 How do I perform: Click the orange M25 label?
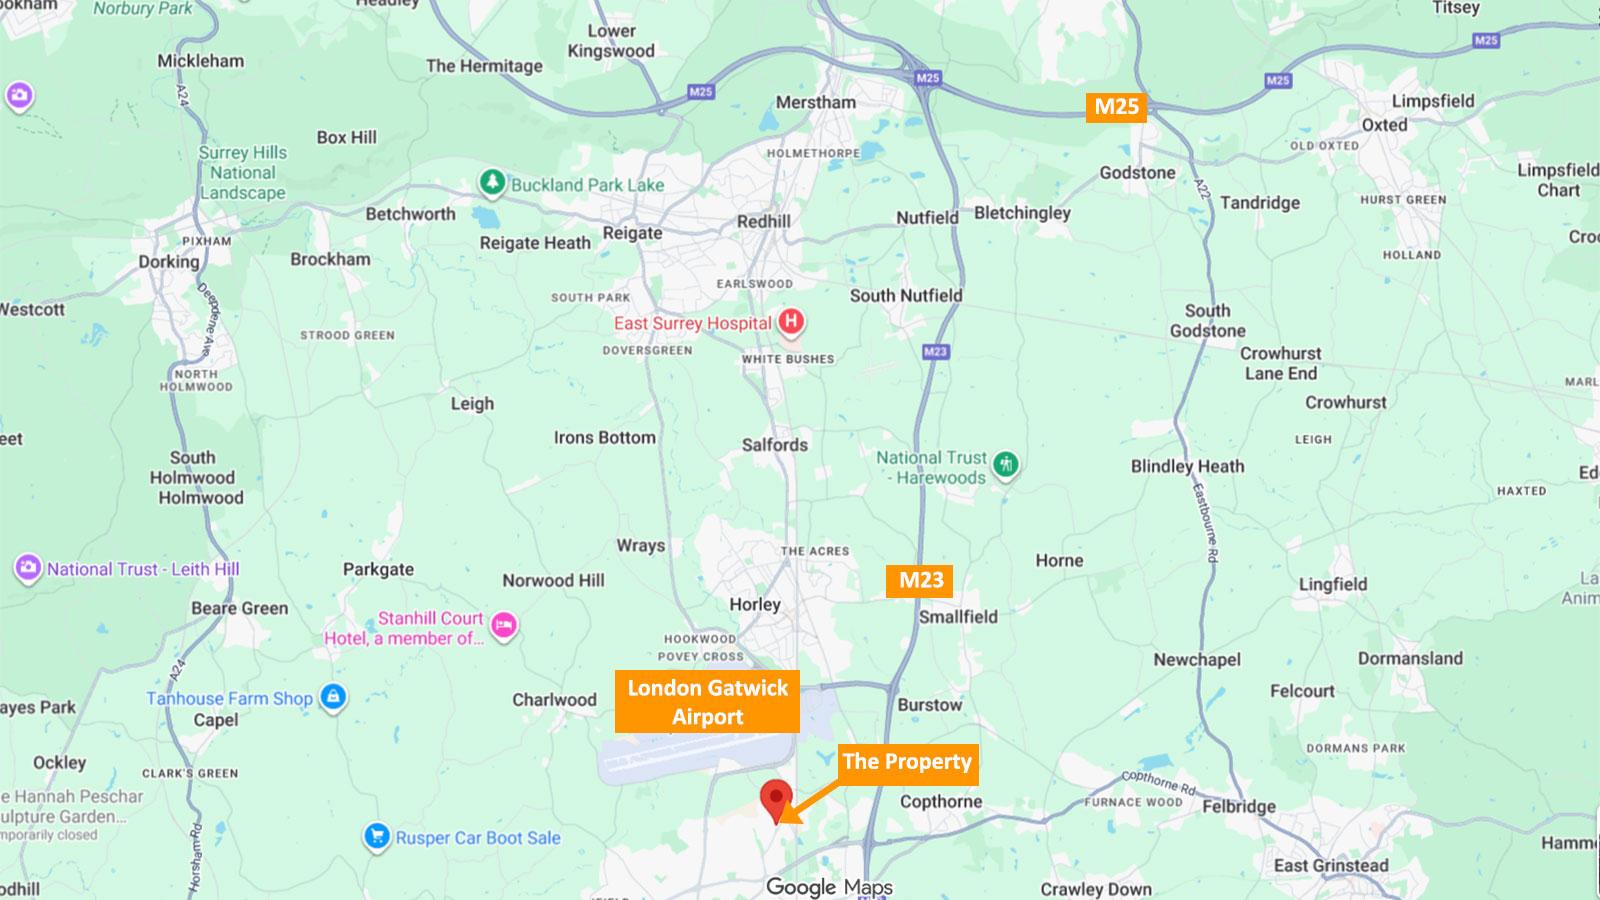[1116, 106]
